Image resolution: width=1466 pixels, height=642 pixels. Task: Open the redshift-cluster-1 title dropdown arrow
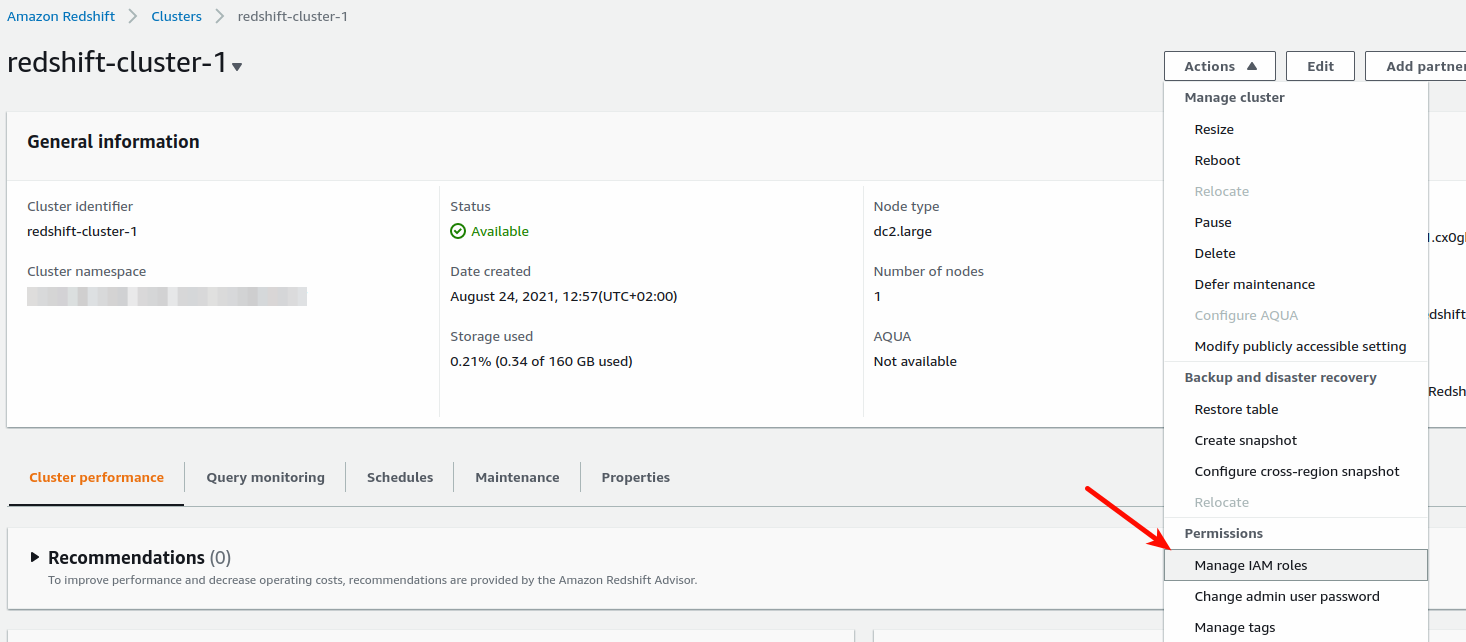pos(237,67)
